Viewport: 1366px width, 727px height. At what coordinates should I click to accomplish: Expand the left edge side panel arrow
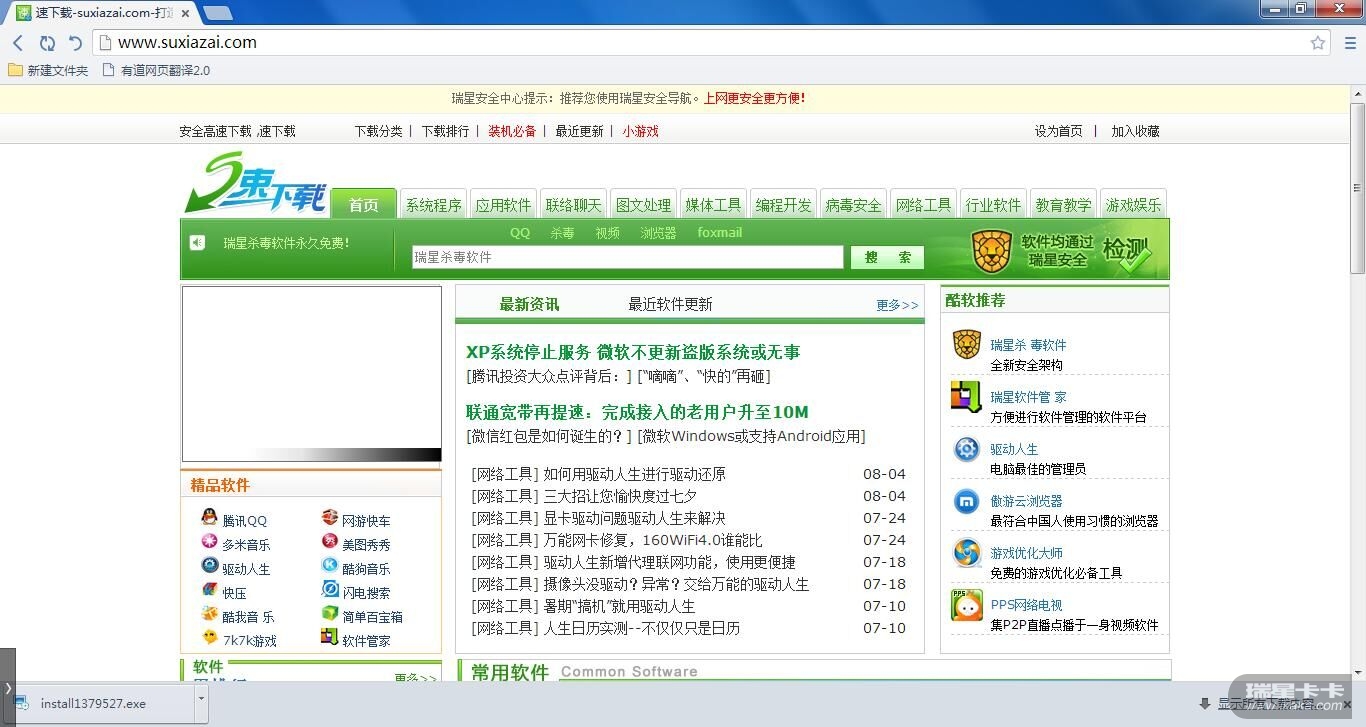pos(7,688)
